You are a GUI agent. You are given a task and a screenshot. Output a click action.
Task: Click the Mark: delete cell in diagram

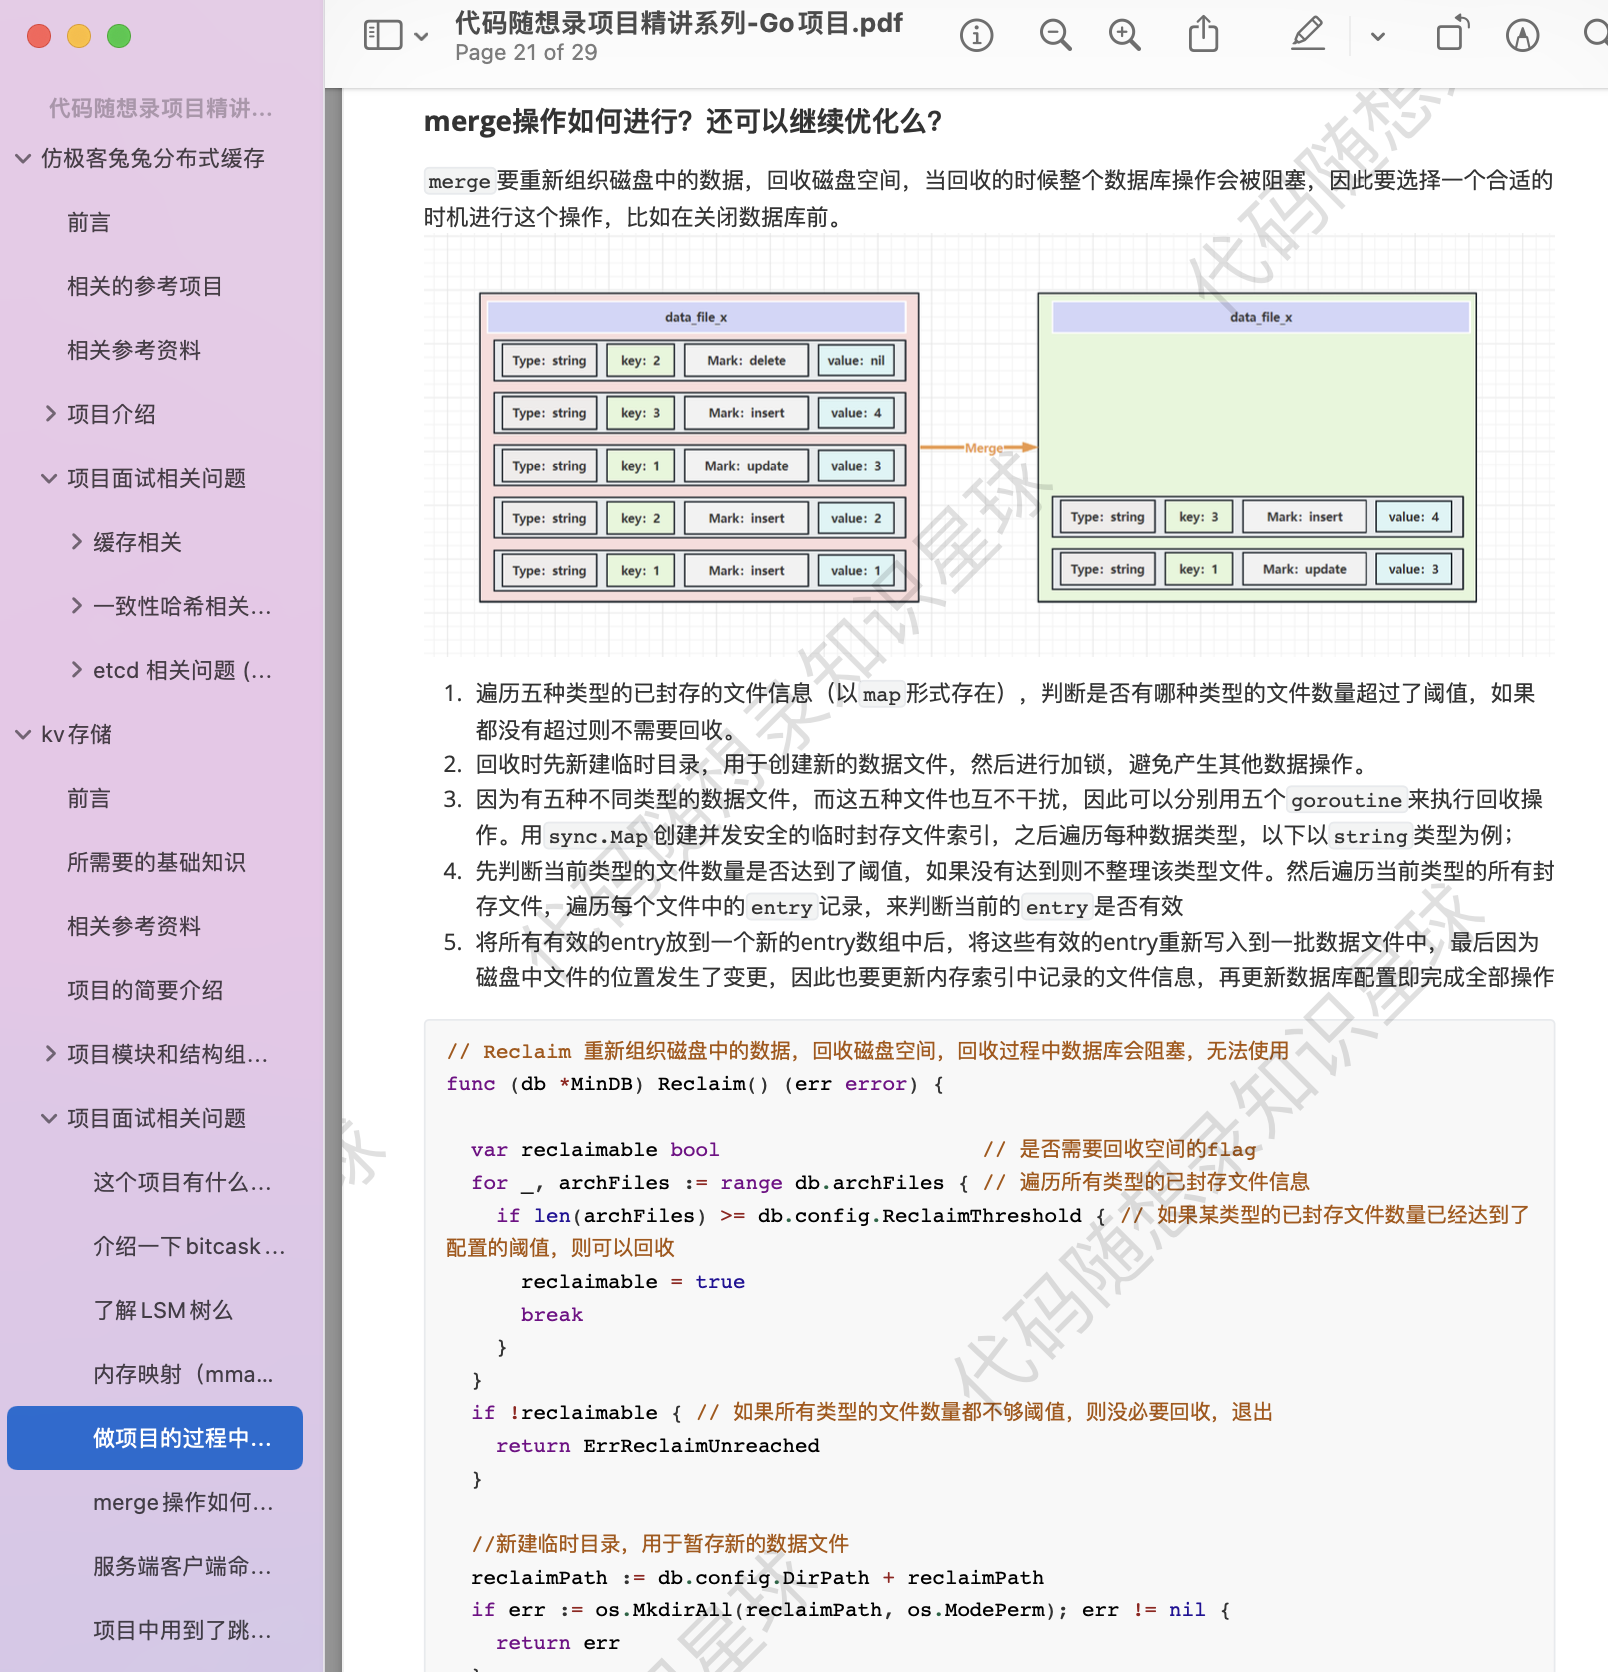click(x=746, y=360)
